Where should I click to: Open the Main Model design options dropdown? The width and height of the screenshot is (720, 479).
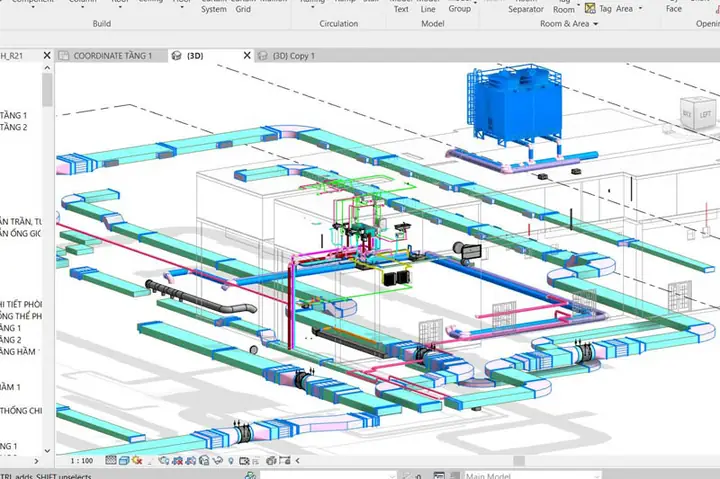point(533,475)
